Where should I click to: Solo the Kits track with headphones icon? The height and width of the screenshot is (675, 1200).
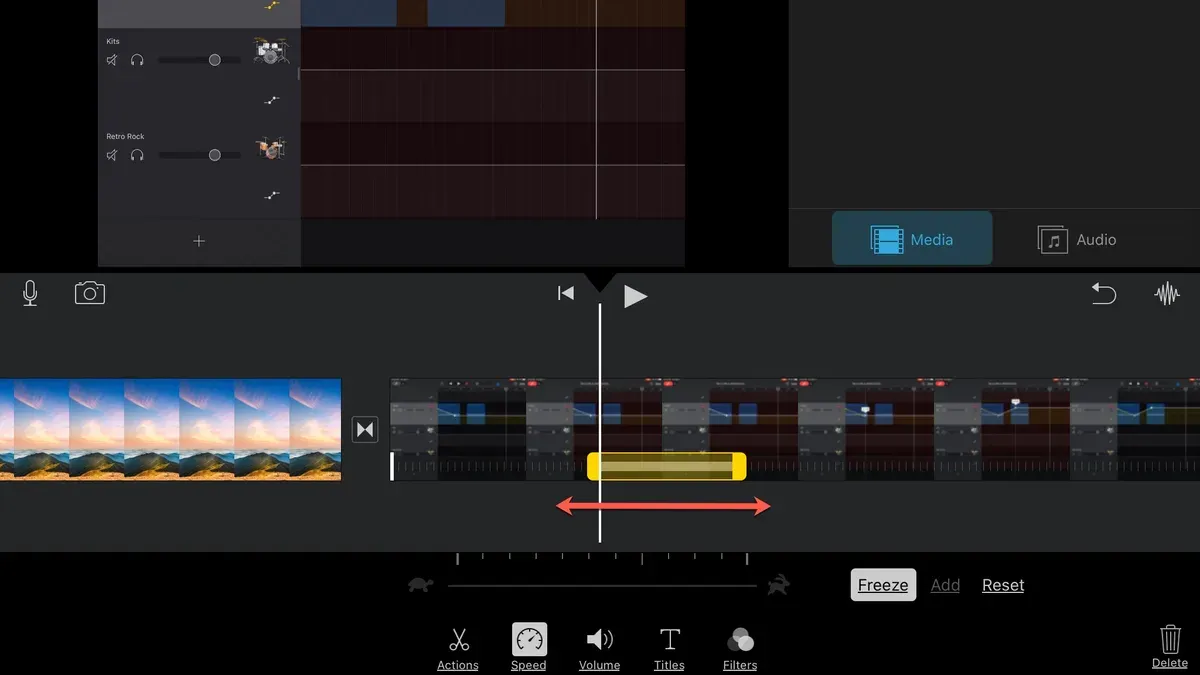click(x=137, y=60)
